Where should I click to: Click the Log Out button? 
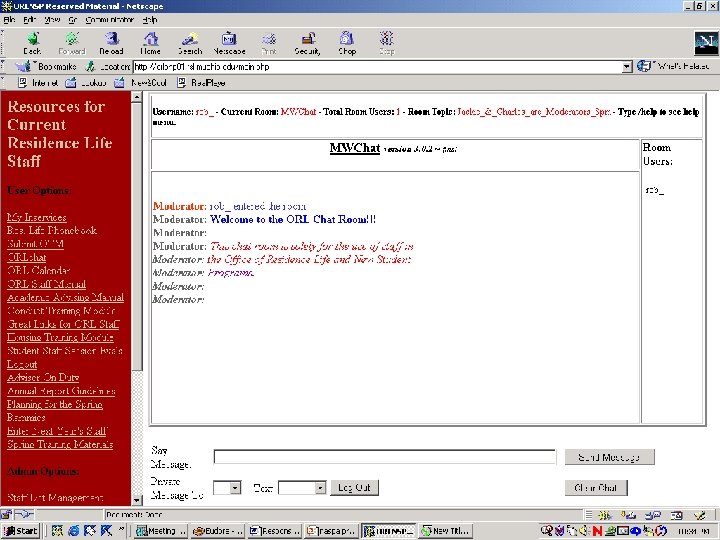point(354,488)
